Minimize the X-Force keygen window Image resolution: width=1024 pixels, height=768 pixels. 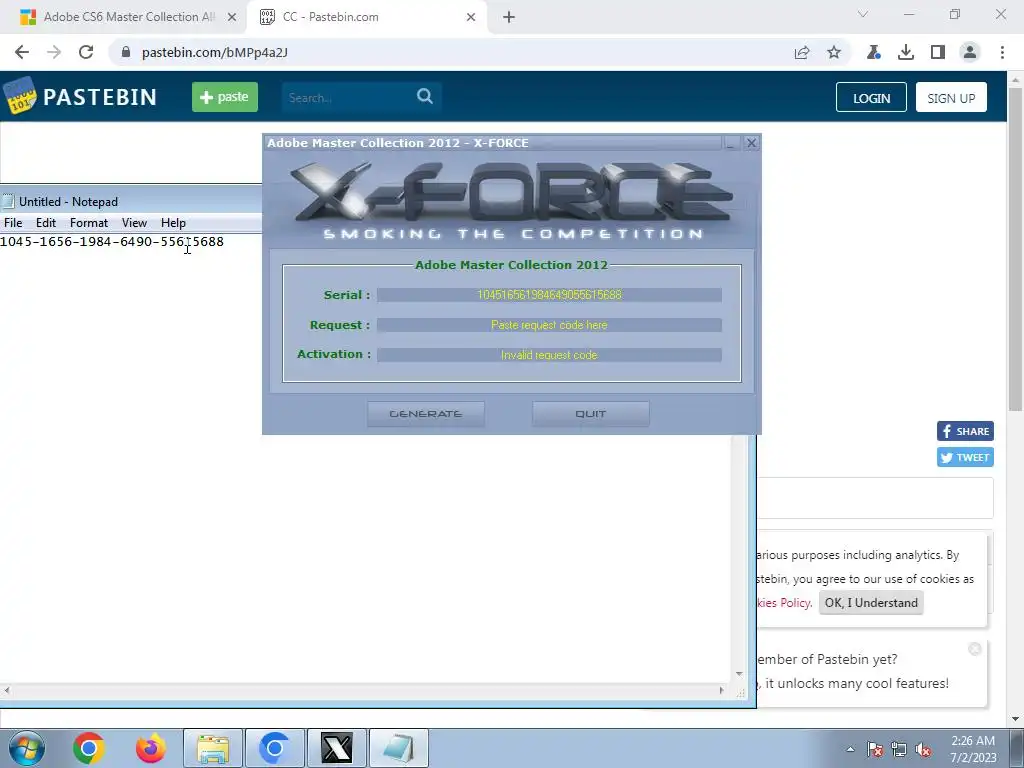[731, 143]
